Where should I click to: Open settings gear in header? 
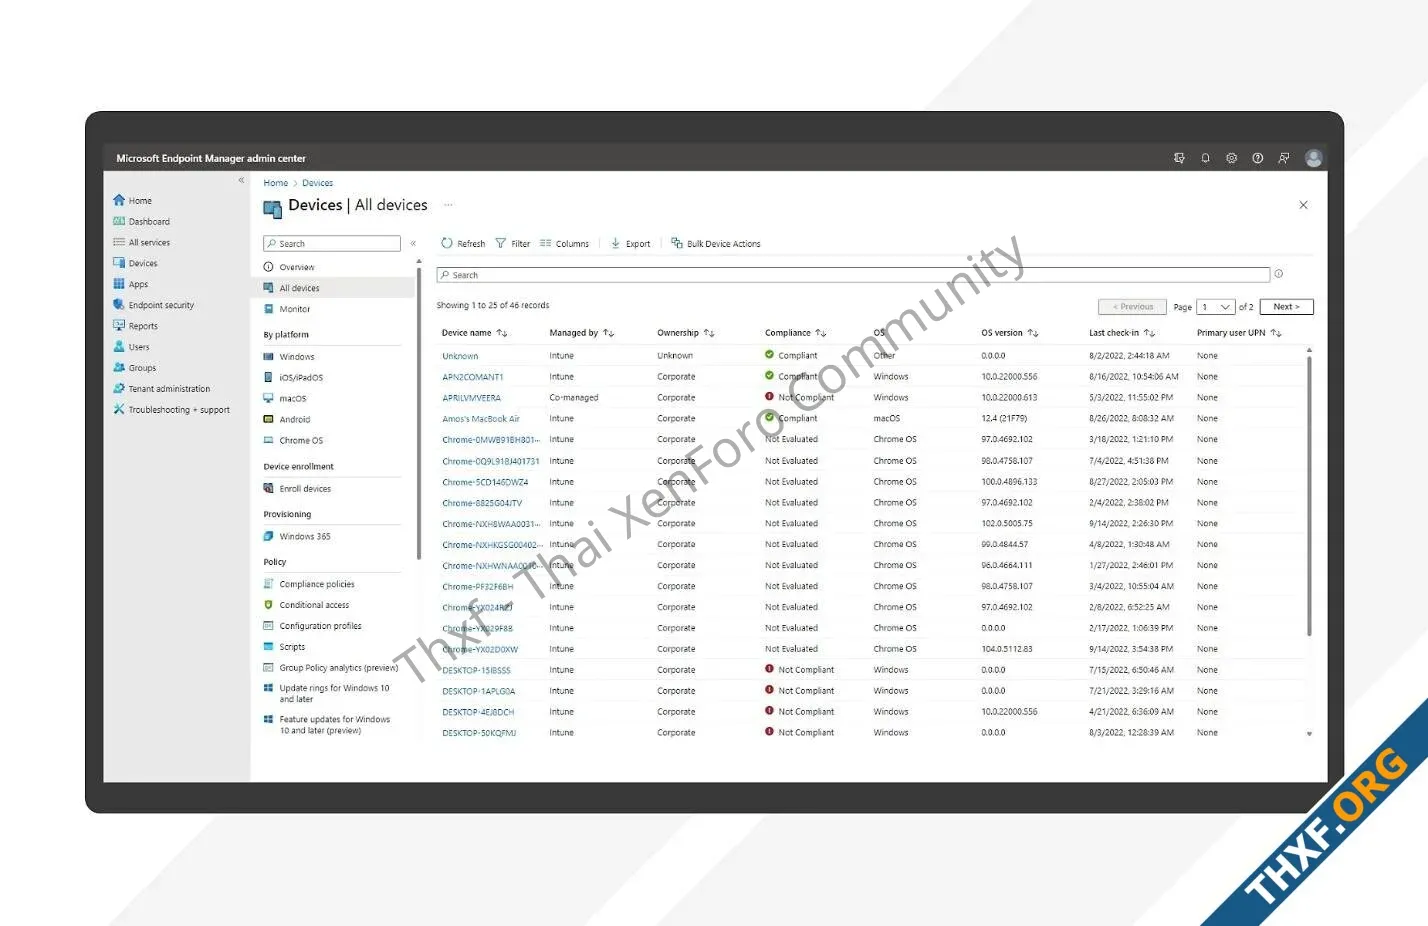coord(1231,158)
